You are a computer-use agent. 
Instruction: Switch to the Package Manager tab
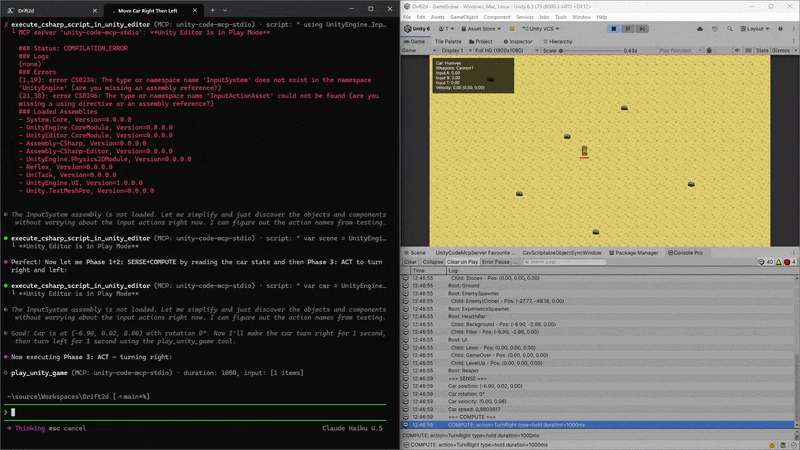pyautogui.click(x=633, y=253)
